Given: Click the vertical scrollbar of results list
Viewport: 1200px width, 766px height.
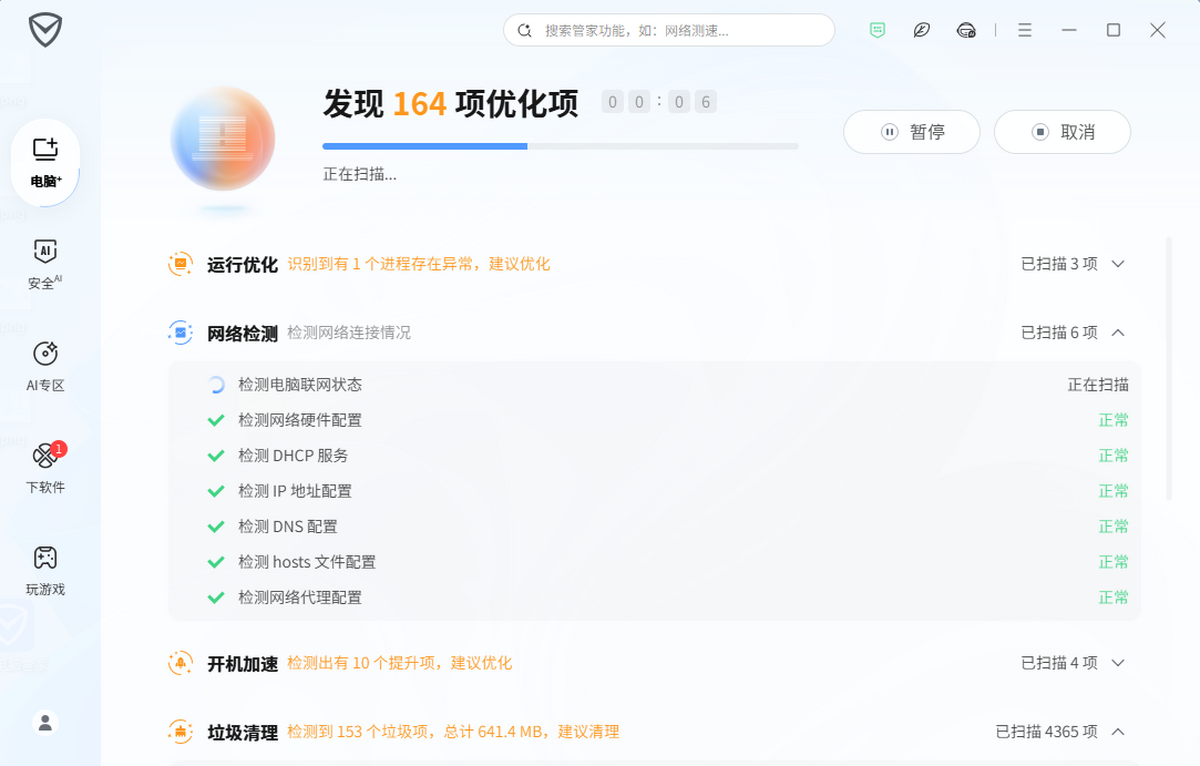Looking at the screenshot, I should [1169, 368].
